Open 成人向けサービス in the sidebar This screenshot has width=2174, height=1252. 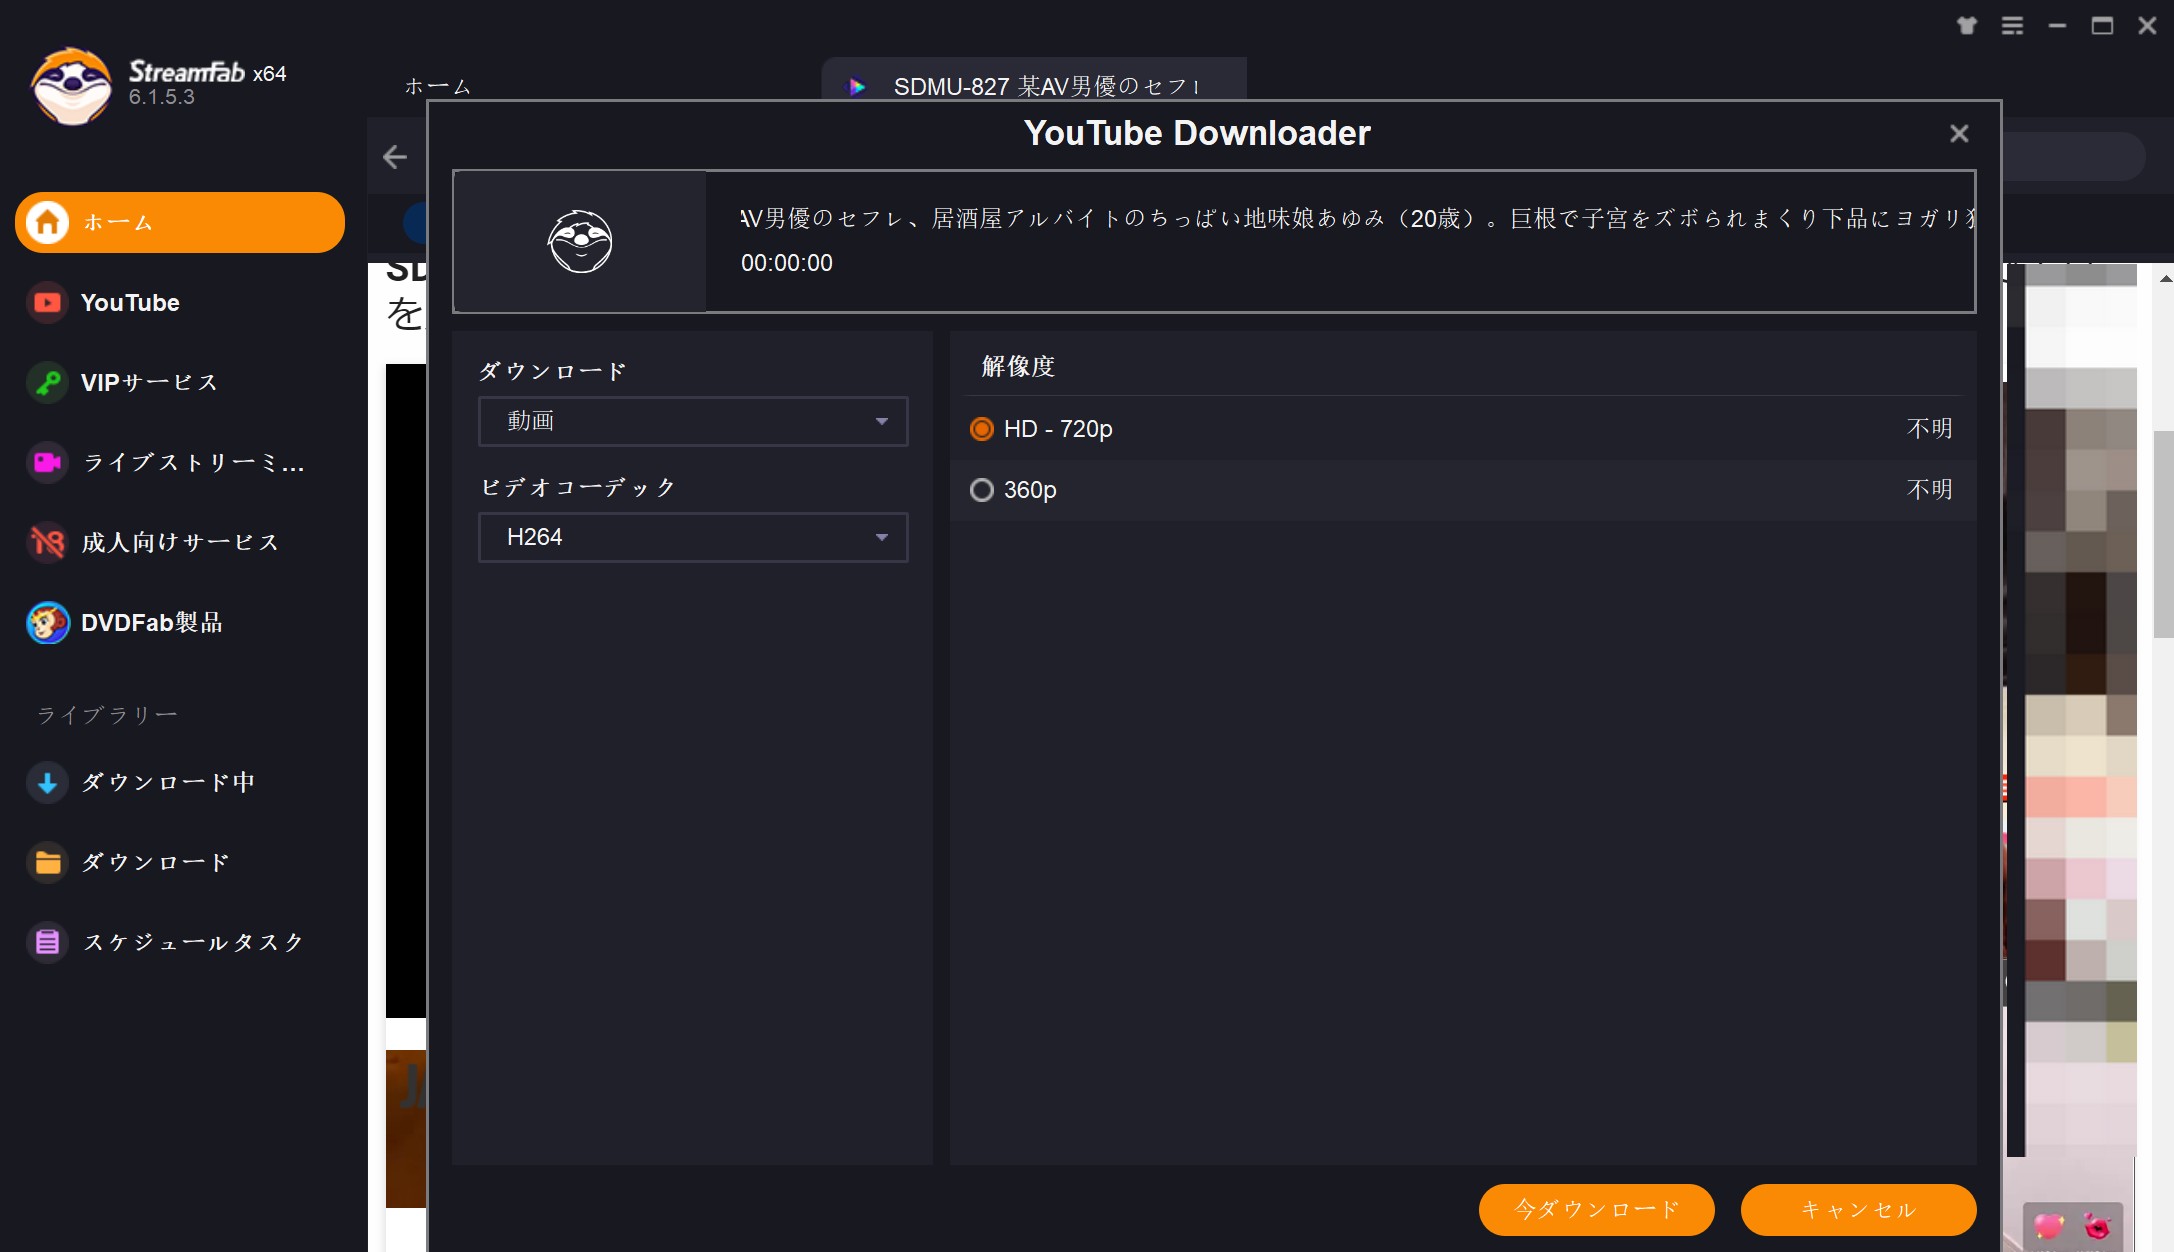pyautogui.click(x=180, y=542)
